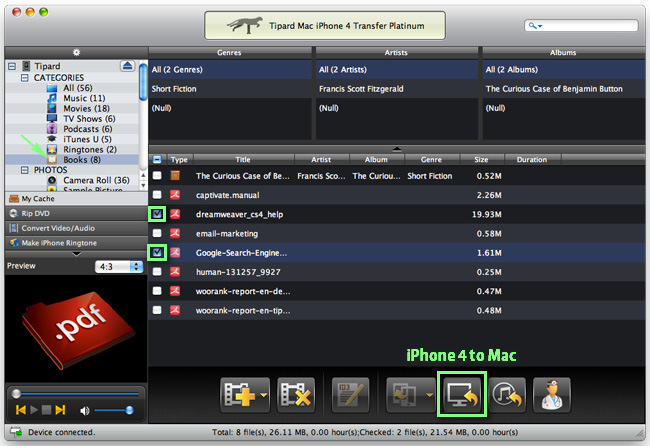Uncheck dreamweaver_cs4_help checkbox
Image resolution: width=650 pixels, height=446 pixels.
click(x=157, y=214)
